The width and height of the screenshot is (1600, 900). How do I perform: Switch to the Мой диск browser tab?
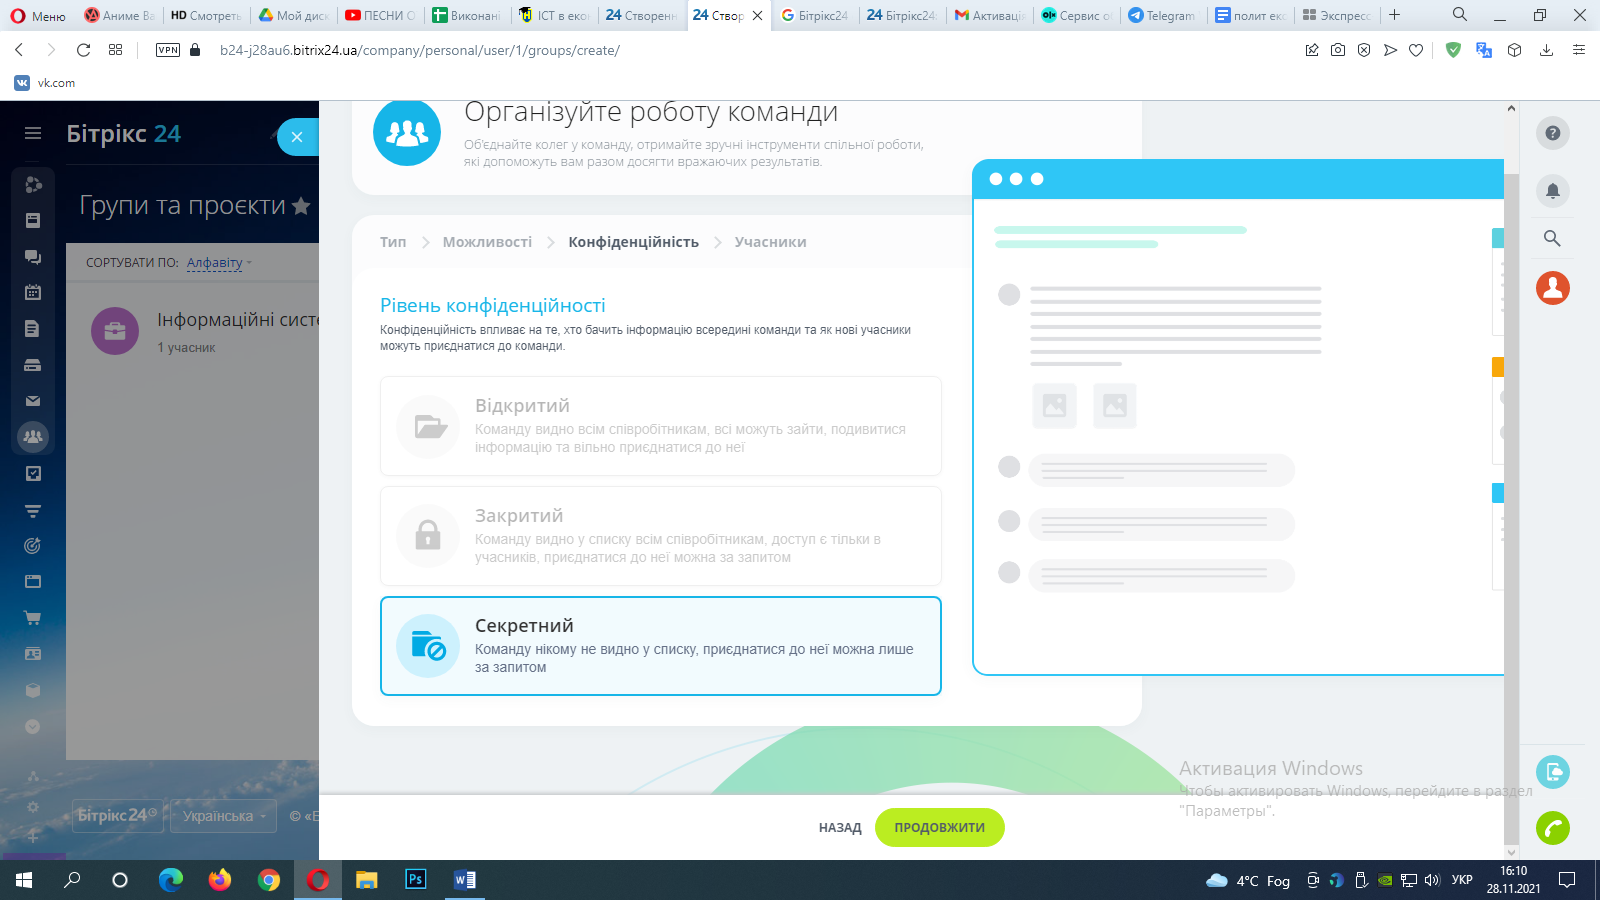click(294, 15)
